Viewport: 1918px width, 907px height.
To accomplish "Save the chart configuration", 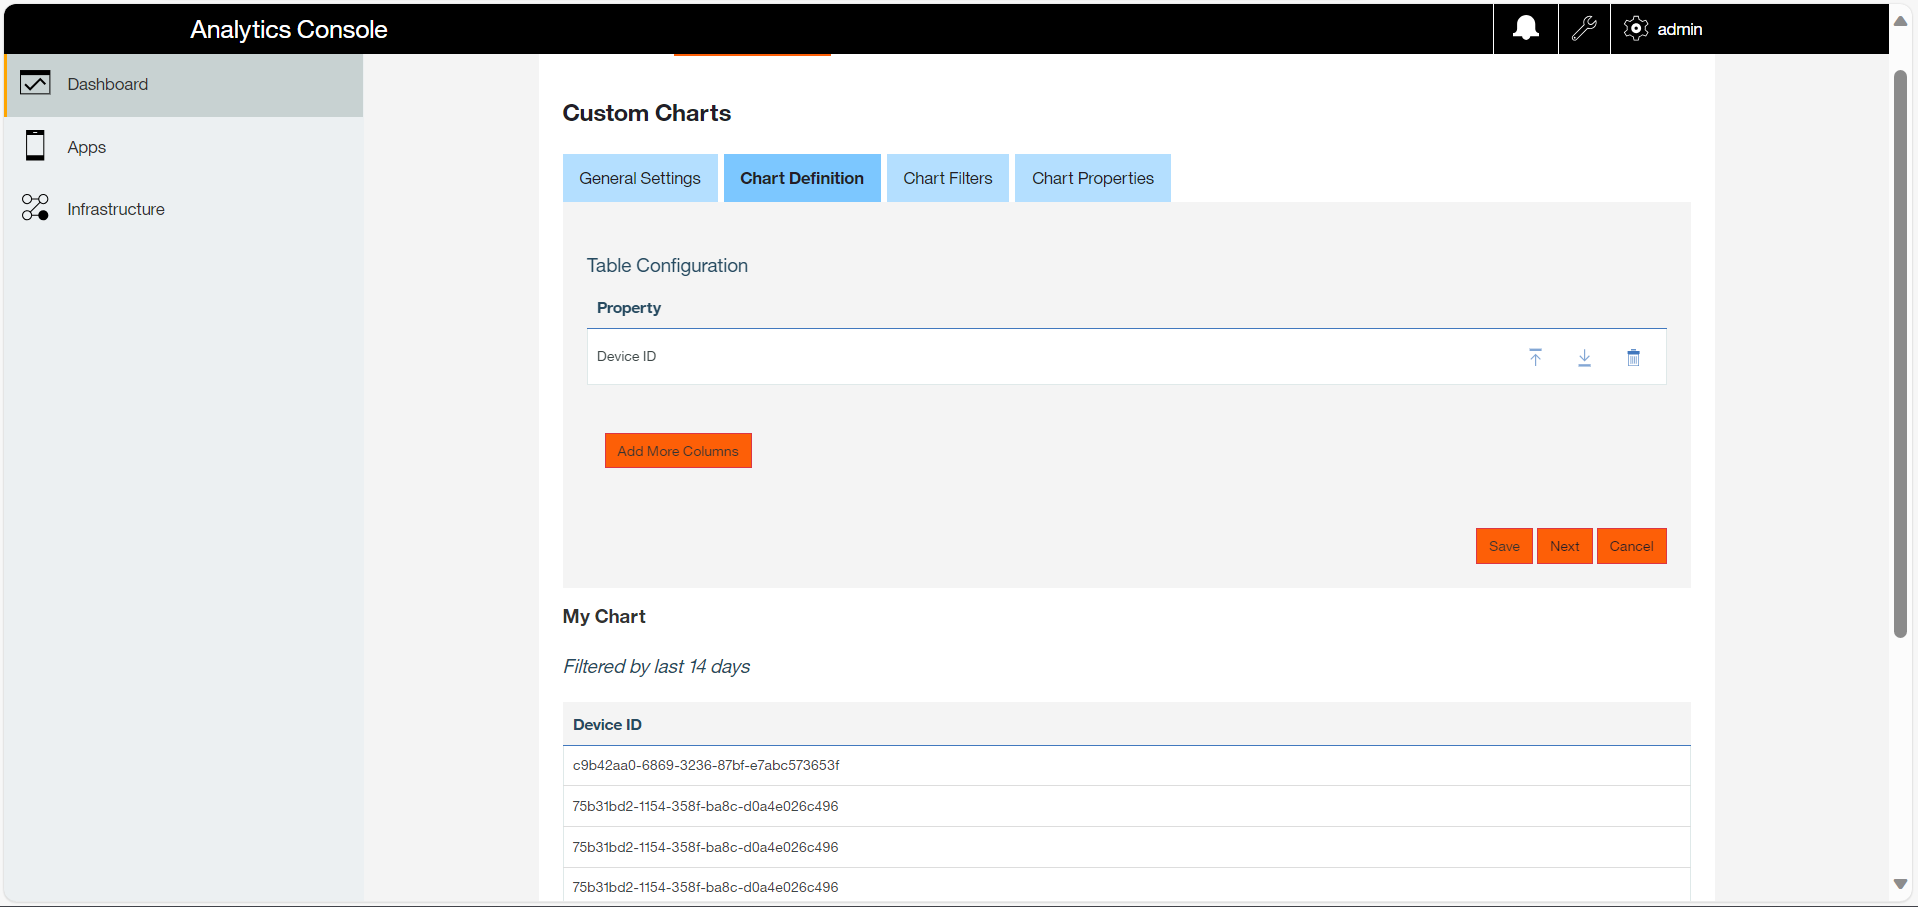I will pyautogui.click(x=1504, y=546).
